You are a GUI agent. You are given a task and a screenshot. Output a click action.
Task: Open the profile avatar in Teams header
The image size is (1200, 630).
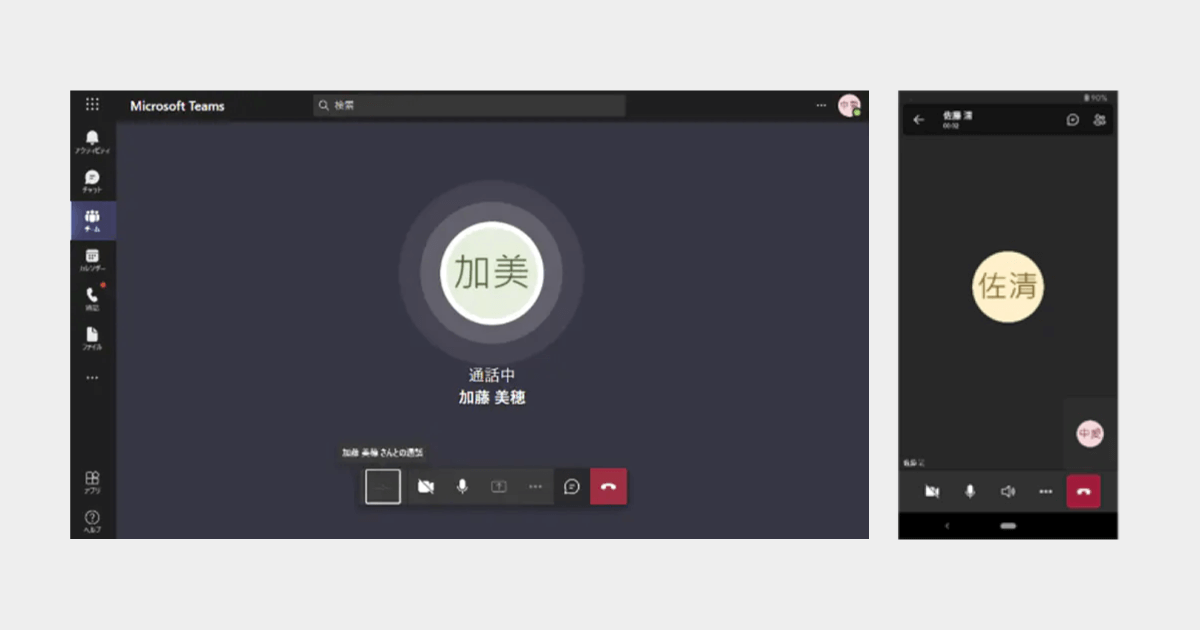coord(849,105)
